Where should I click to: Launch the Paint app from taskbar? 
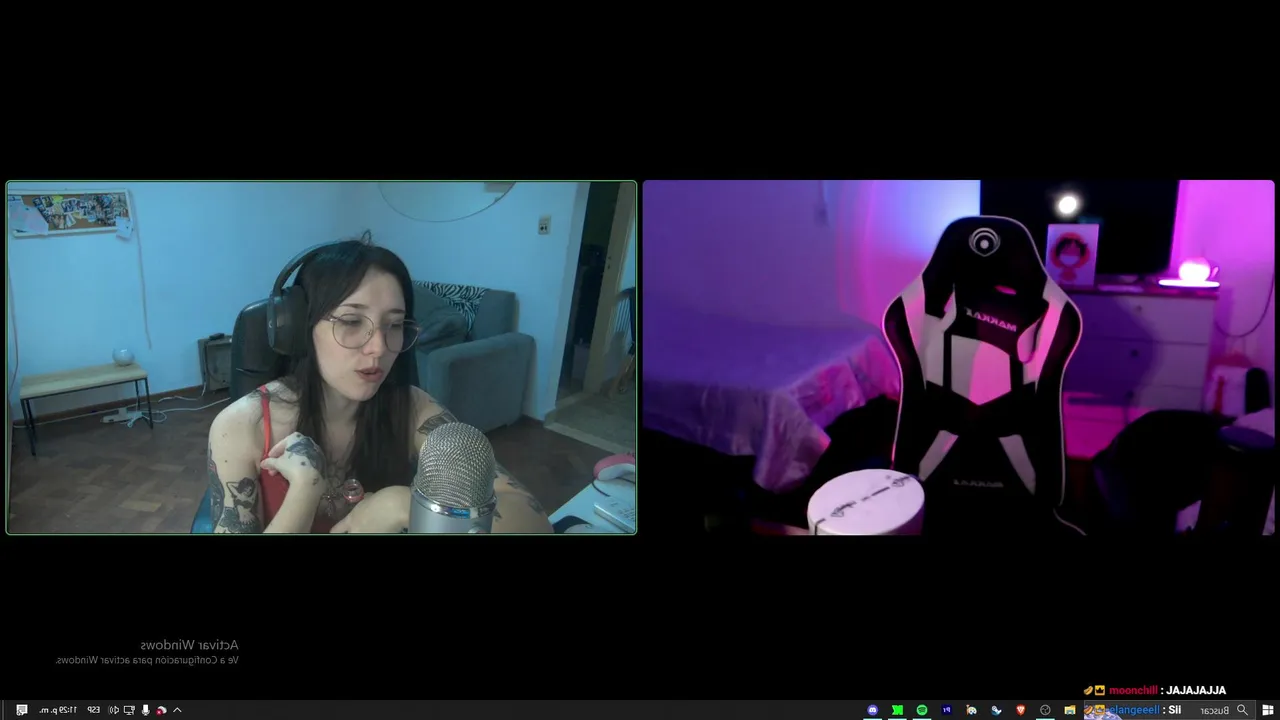971,710
